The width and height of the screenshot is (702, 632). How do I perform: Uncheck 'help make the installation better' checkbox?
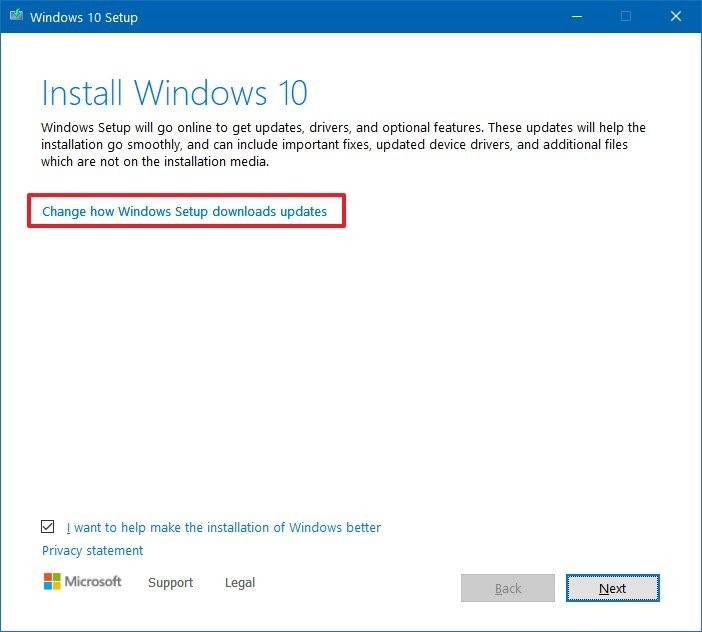click(47, 526)
